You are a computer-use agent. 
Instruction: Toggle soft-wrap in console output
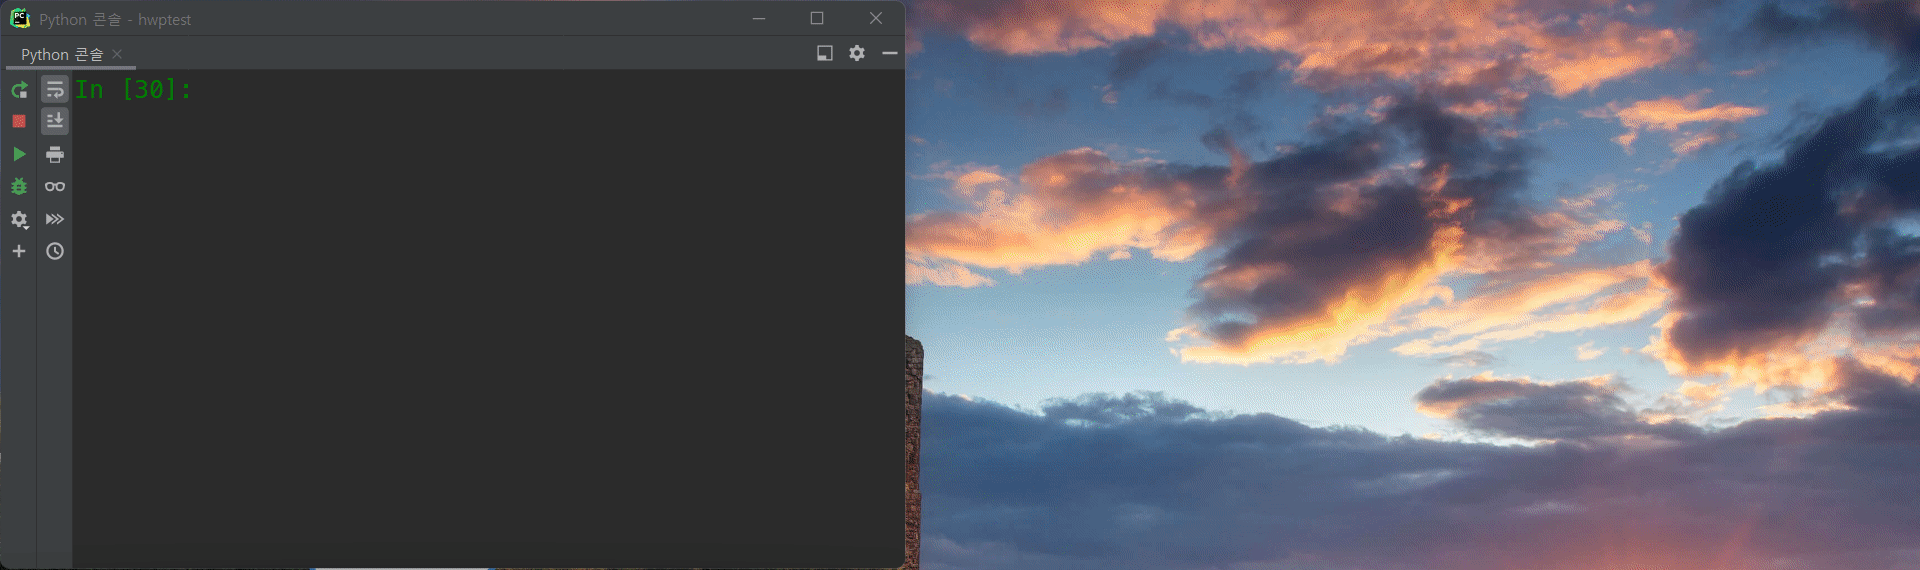pos(55,90)
